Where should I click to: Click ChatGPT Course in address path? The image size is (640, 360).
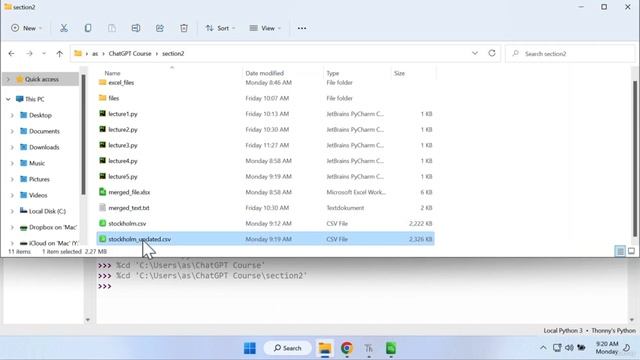click(130, 53)
